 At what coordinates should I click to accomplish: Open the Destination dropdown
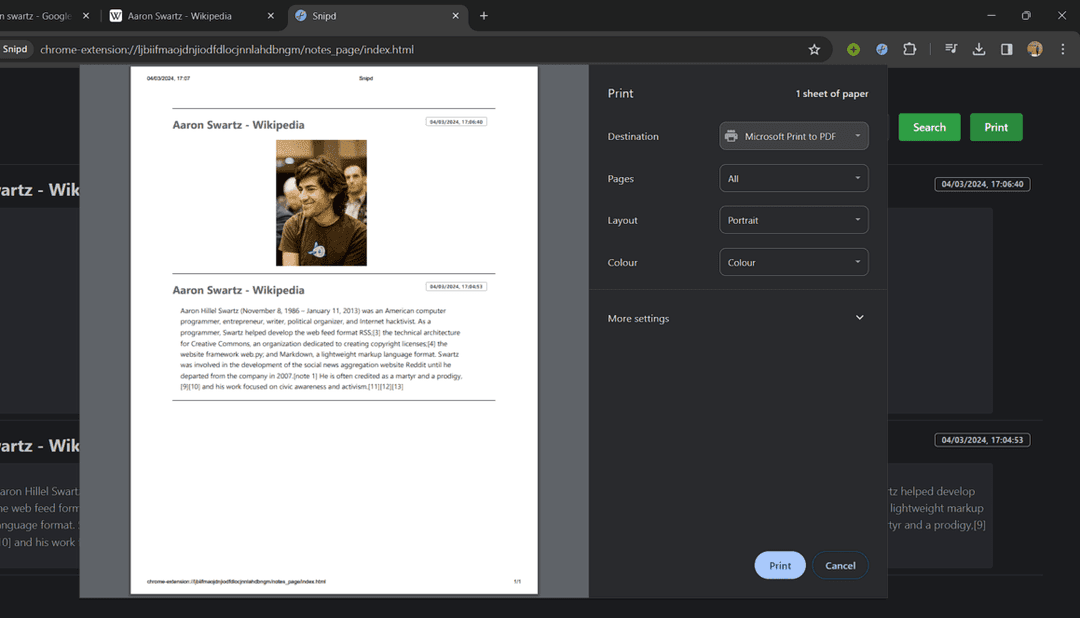click(793, 136)
